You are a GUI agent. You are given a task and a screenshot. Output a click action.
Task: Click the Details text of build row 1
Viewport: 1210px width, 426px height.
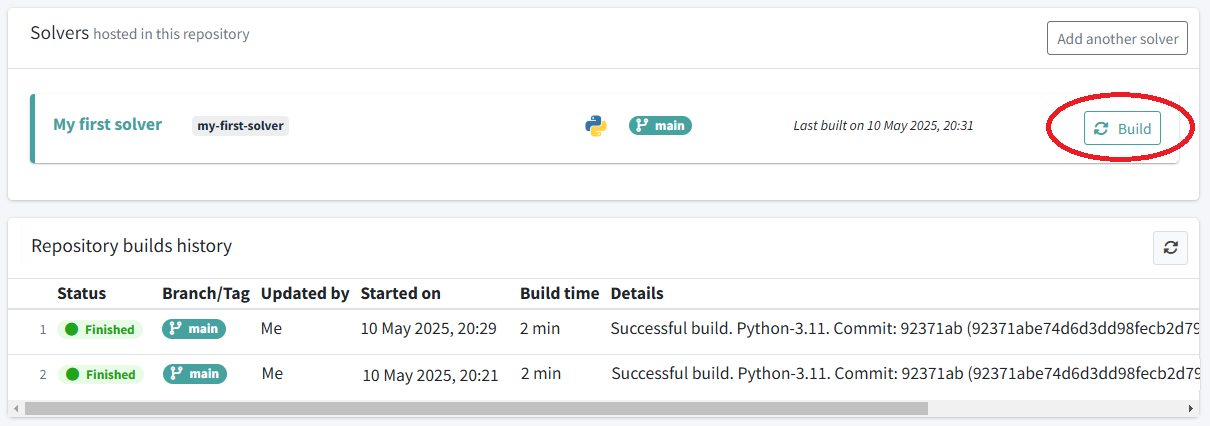click(904, 328)
